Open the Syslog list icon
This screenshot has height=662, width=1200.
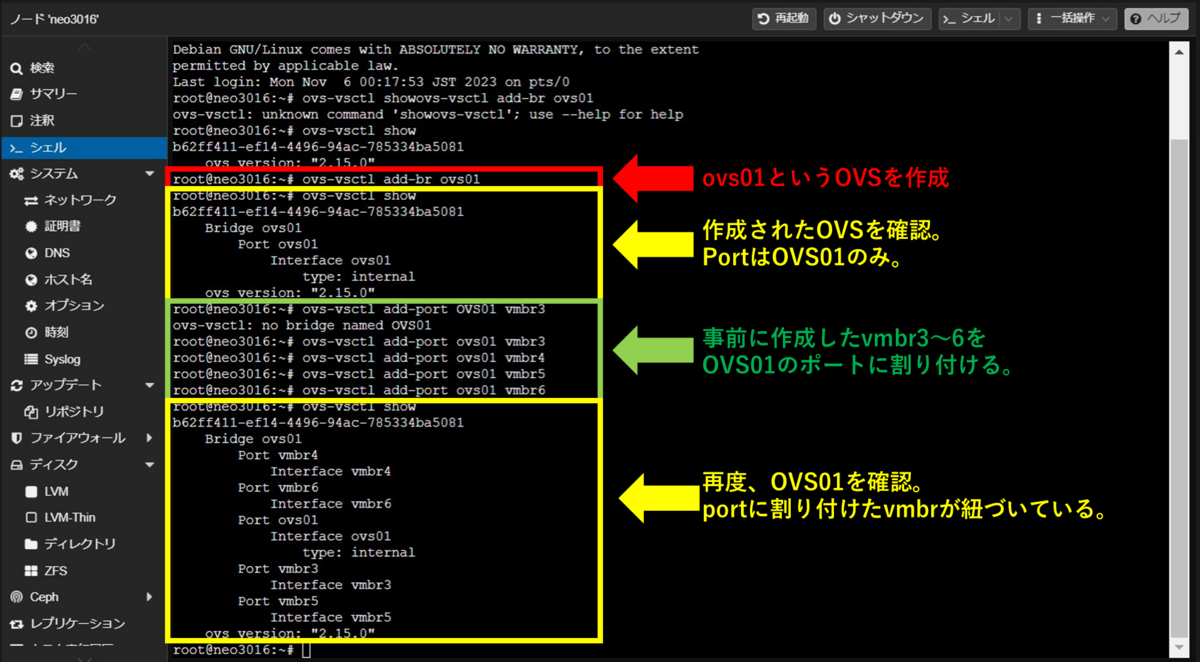pos(31,359)
